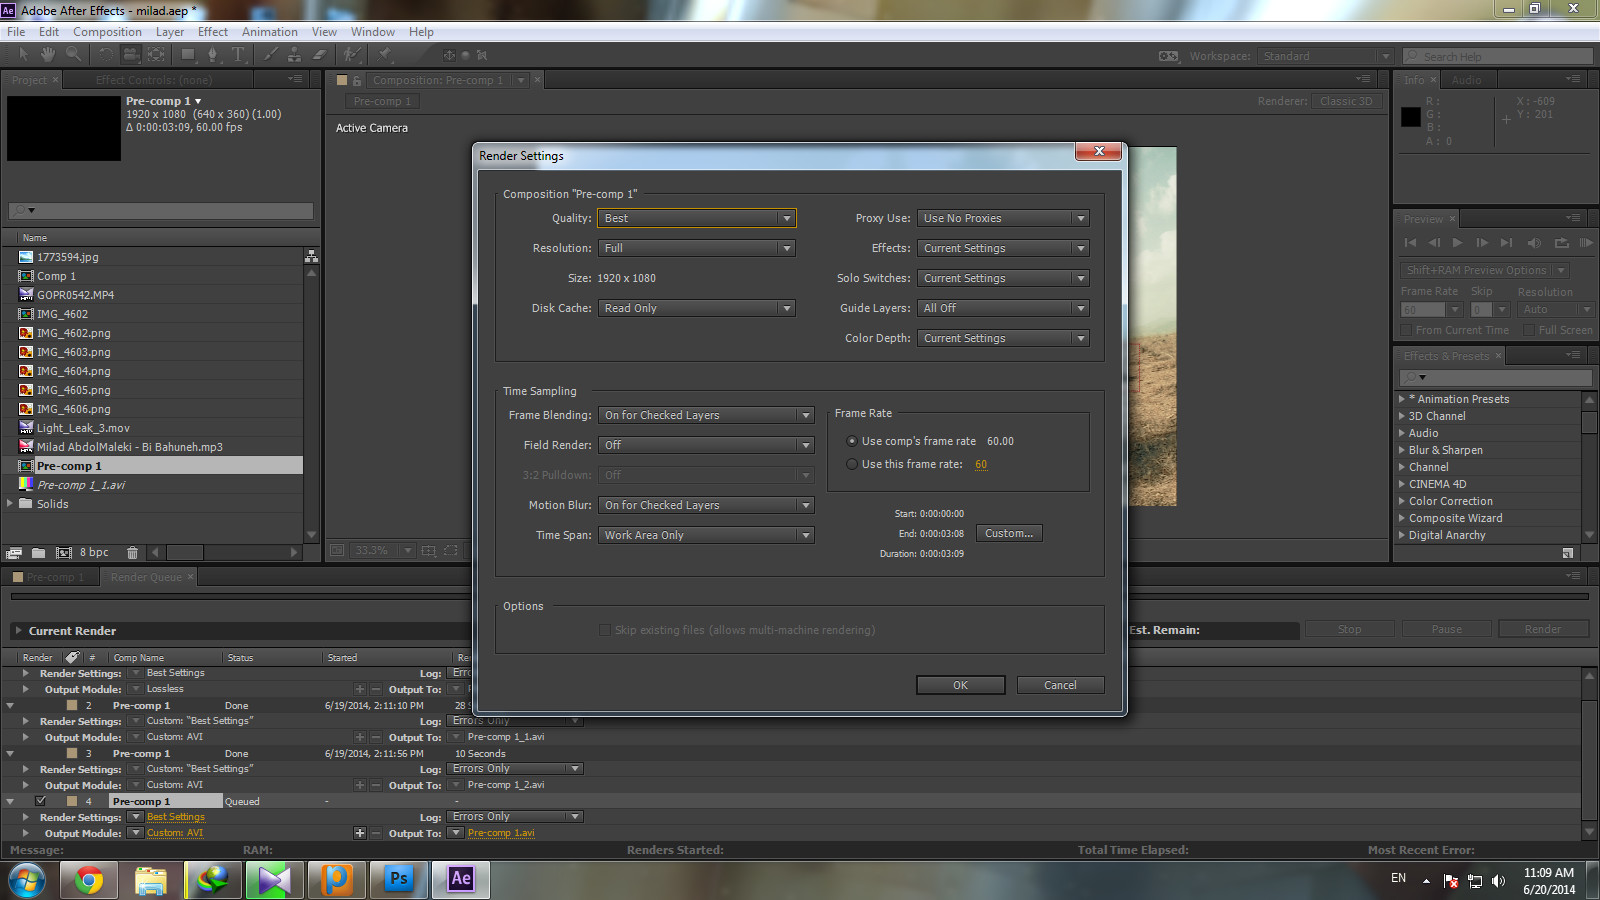Toggle the render checkbox for queue item 4
Image resolution: width=1600 pixels, height=900 pixels.
coord(41,801)
